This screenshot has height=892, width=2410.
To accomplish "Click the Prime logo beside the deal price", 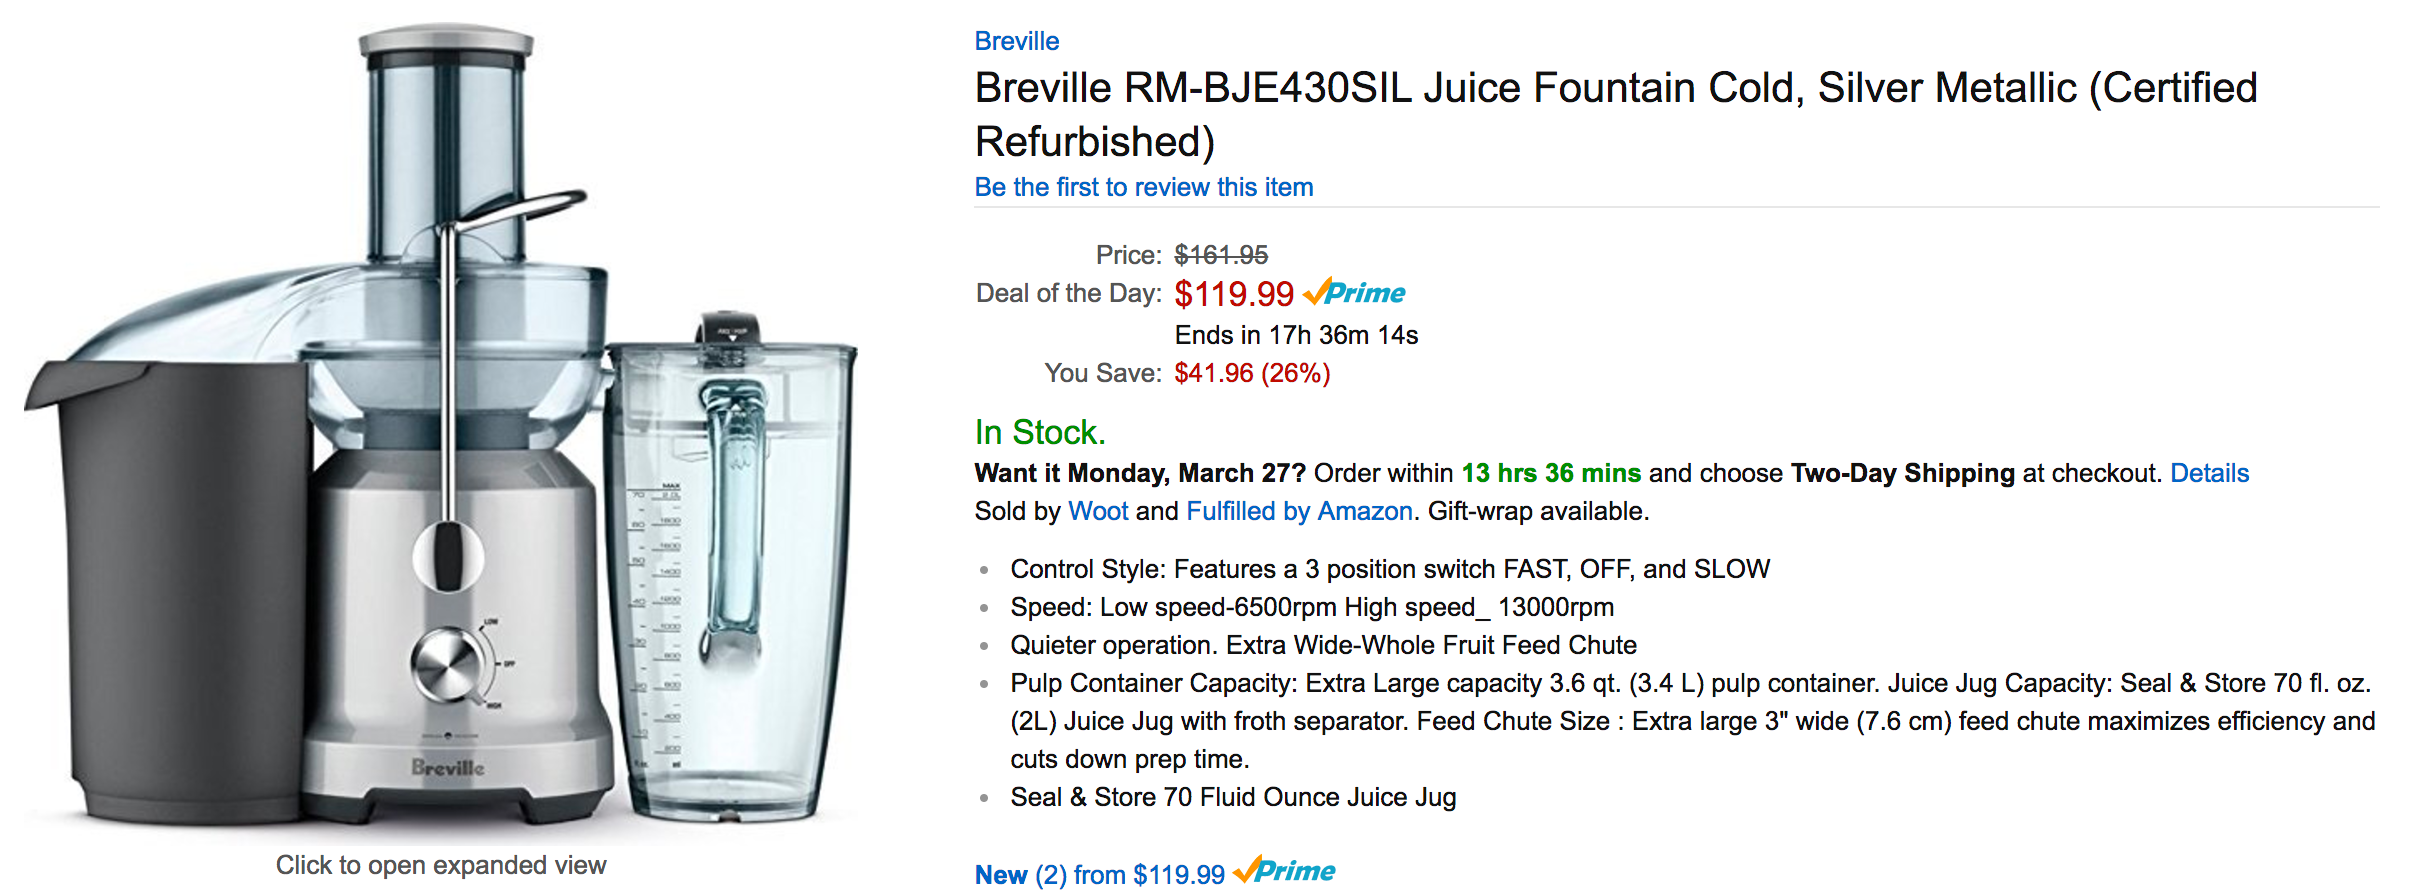I will pos(1355,293).
